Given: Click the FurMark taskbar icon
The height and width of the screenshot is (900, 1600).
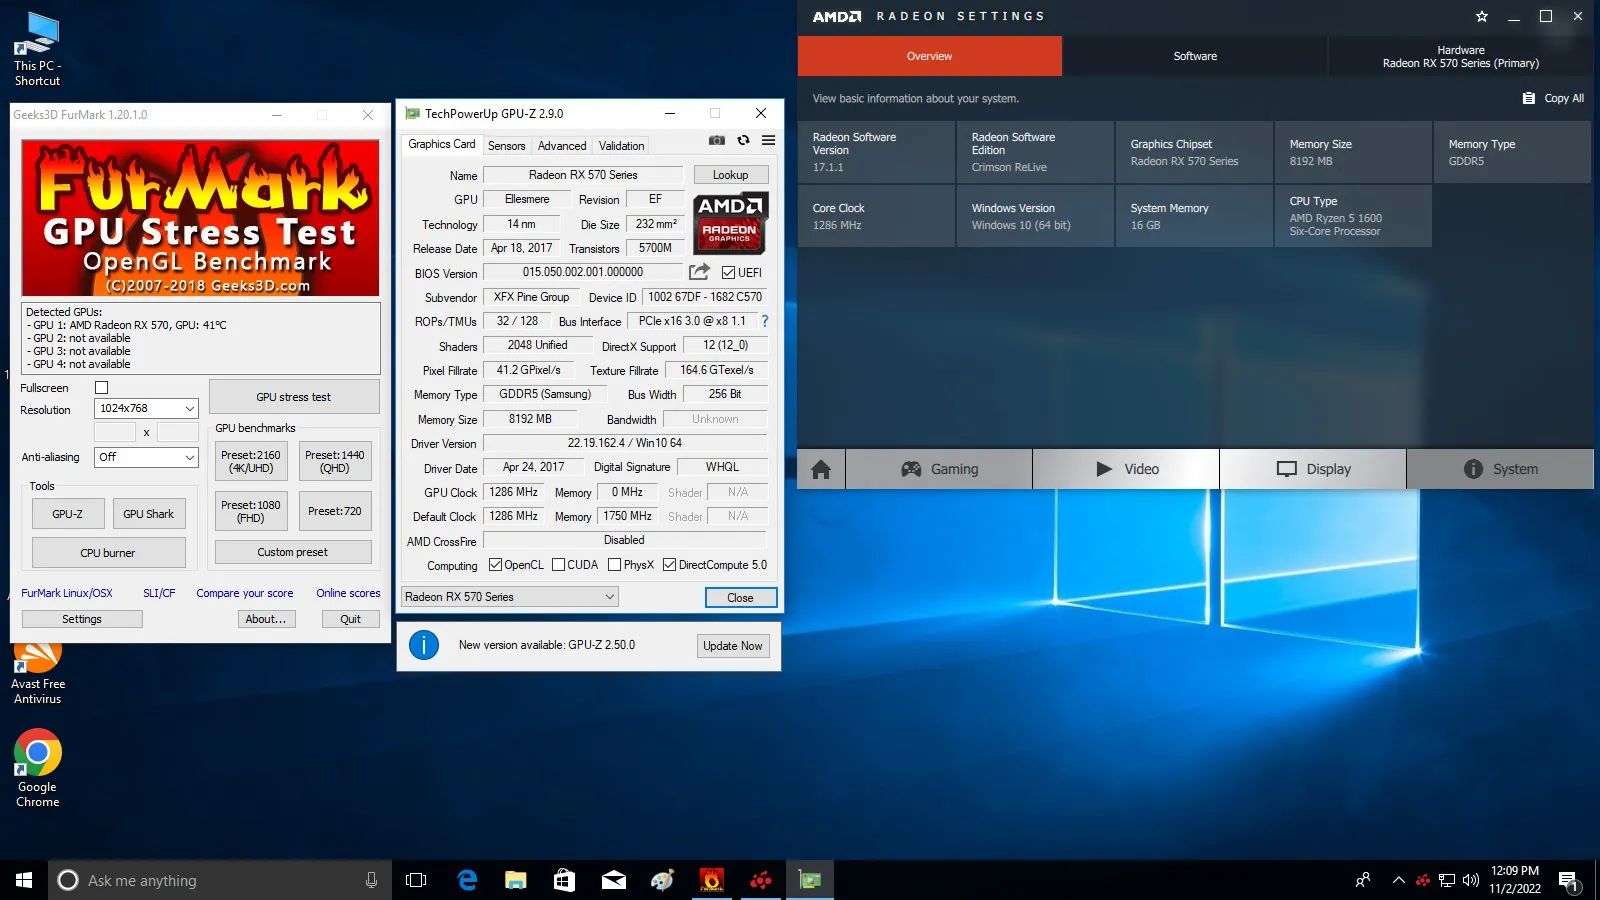Looking at the screenshot, I should 712,880.
